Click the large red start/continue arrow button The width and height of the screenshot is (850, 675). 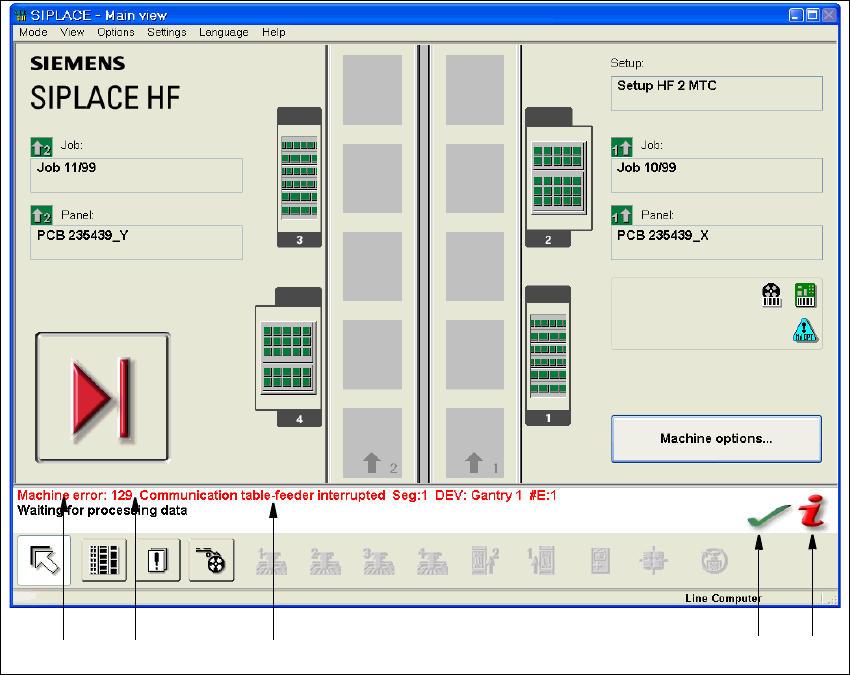pos(102,397)
